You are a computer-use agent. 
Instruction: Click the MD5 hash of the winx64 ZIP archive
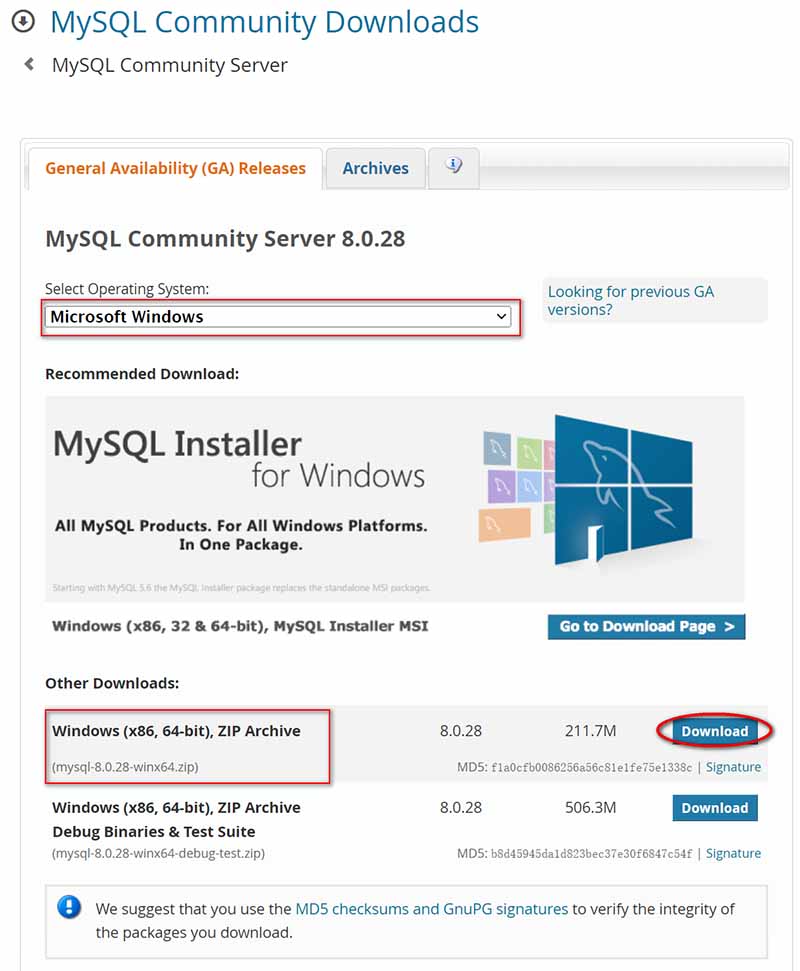coord(591,767)
